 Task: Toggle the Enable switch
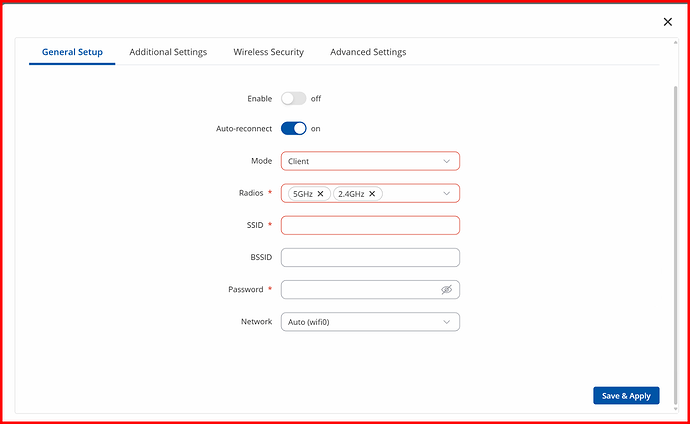pos(294,99)
